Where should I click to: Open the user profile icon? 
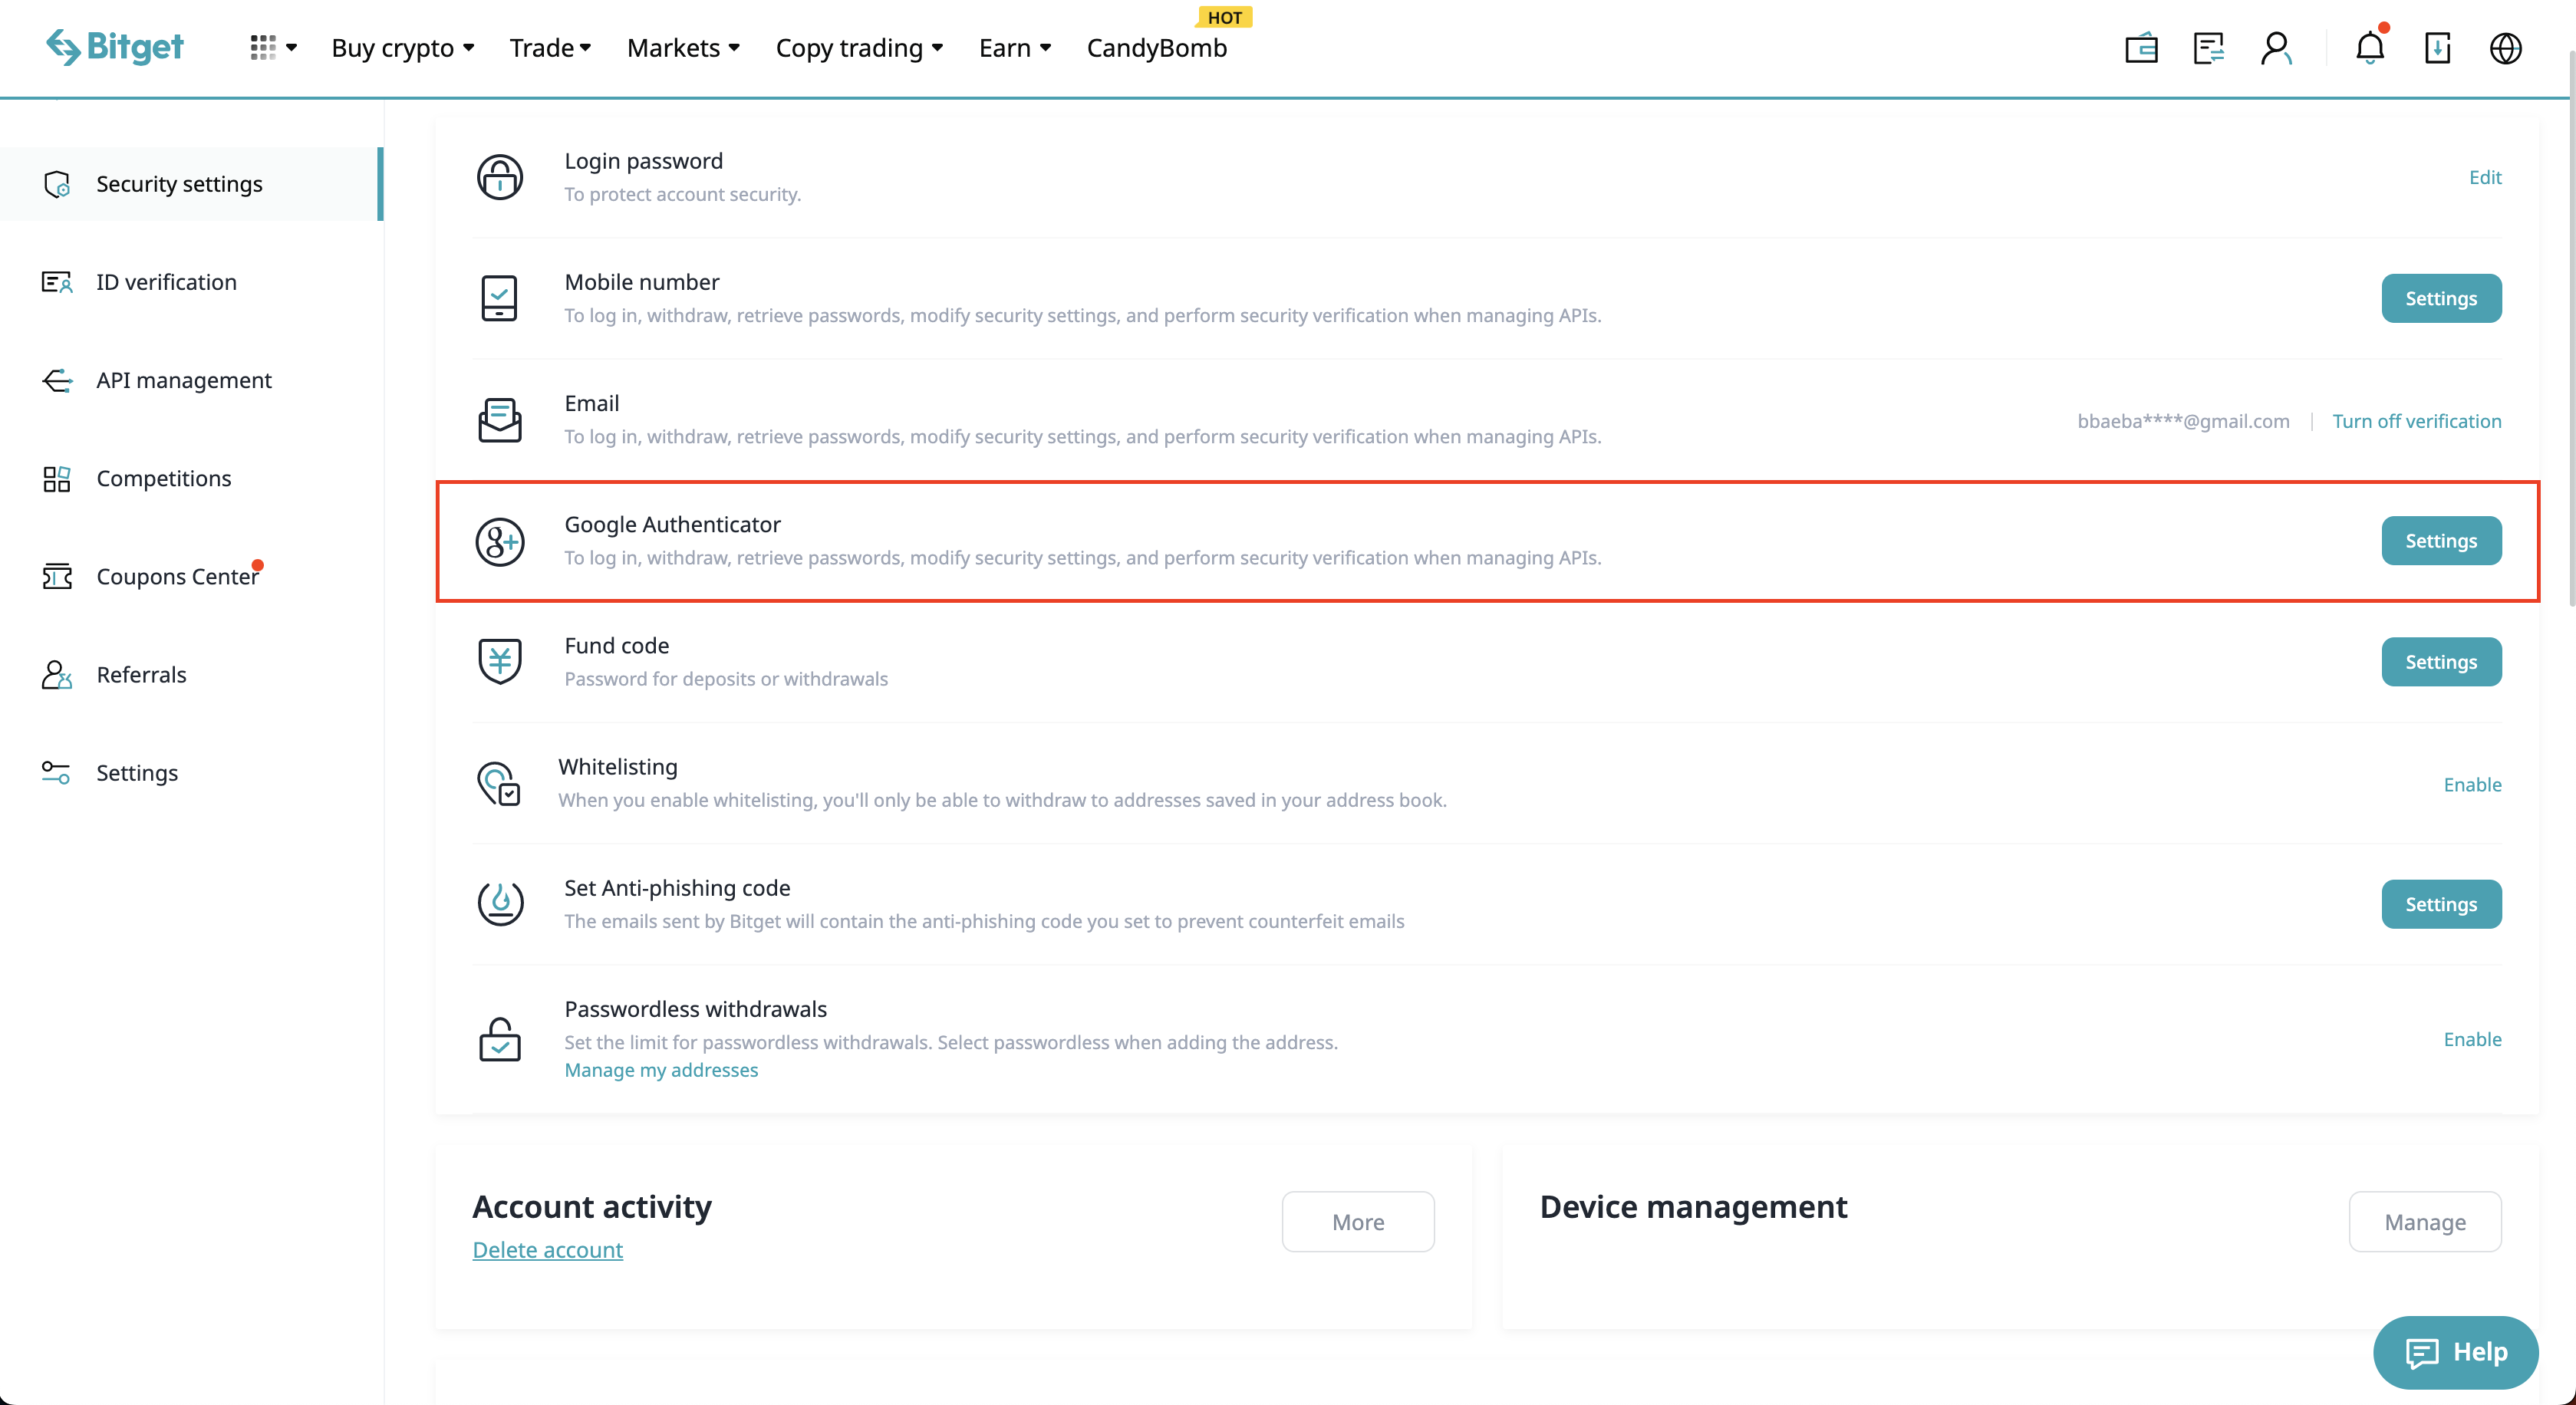(x=2276, y=48)
